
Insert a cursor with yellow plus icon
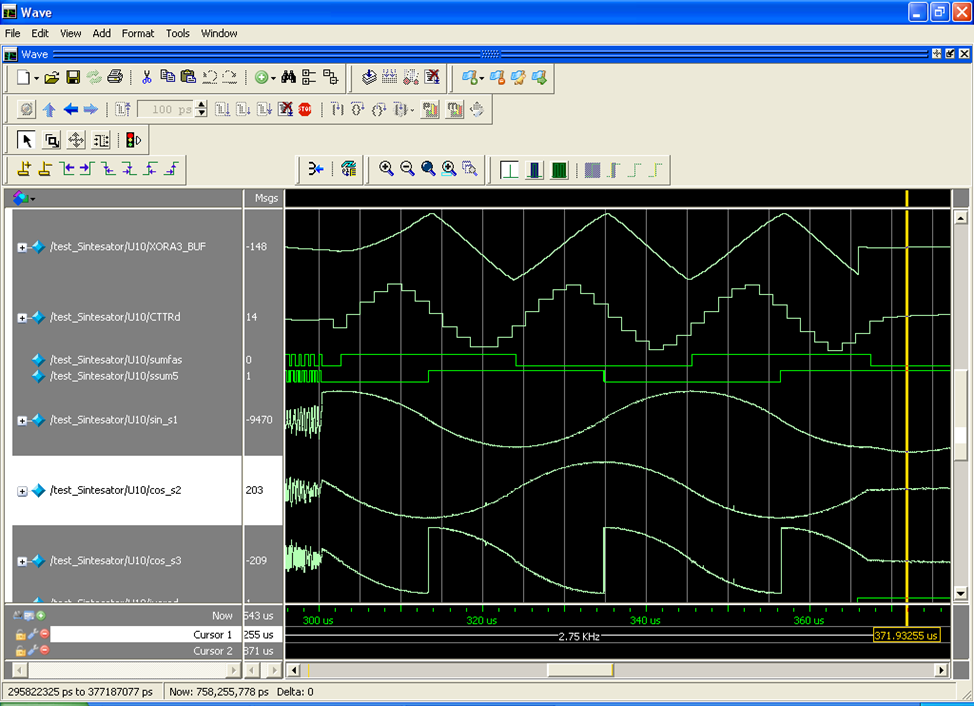24,169
